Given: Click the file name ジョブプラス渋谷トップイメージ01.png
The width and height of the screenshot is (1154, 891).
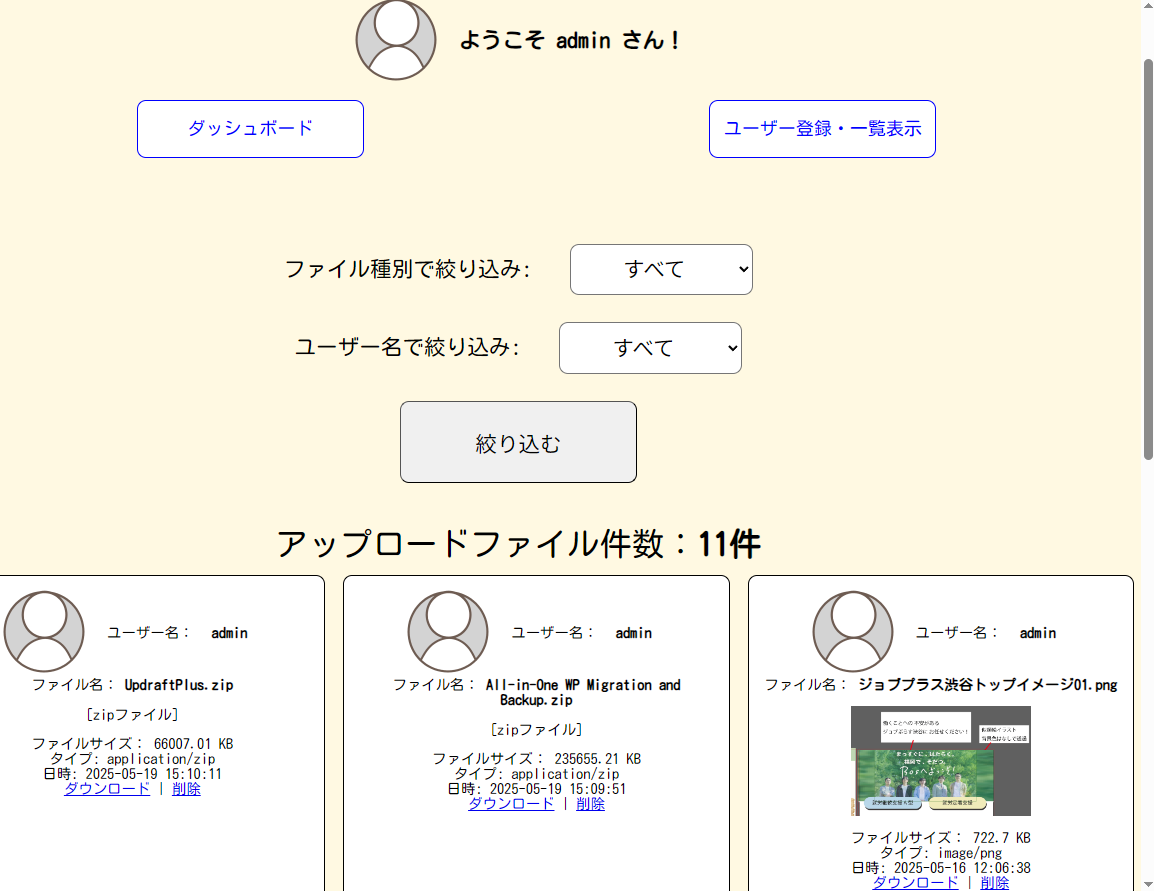Looking at the screenshot, I should click(x=988, y=685).
